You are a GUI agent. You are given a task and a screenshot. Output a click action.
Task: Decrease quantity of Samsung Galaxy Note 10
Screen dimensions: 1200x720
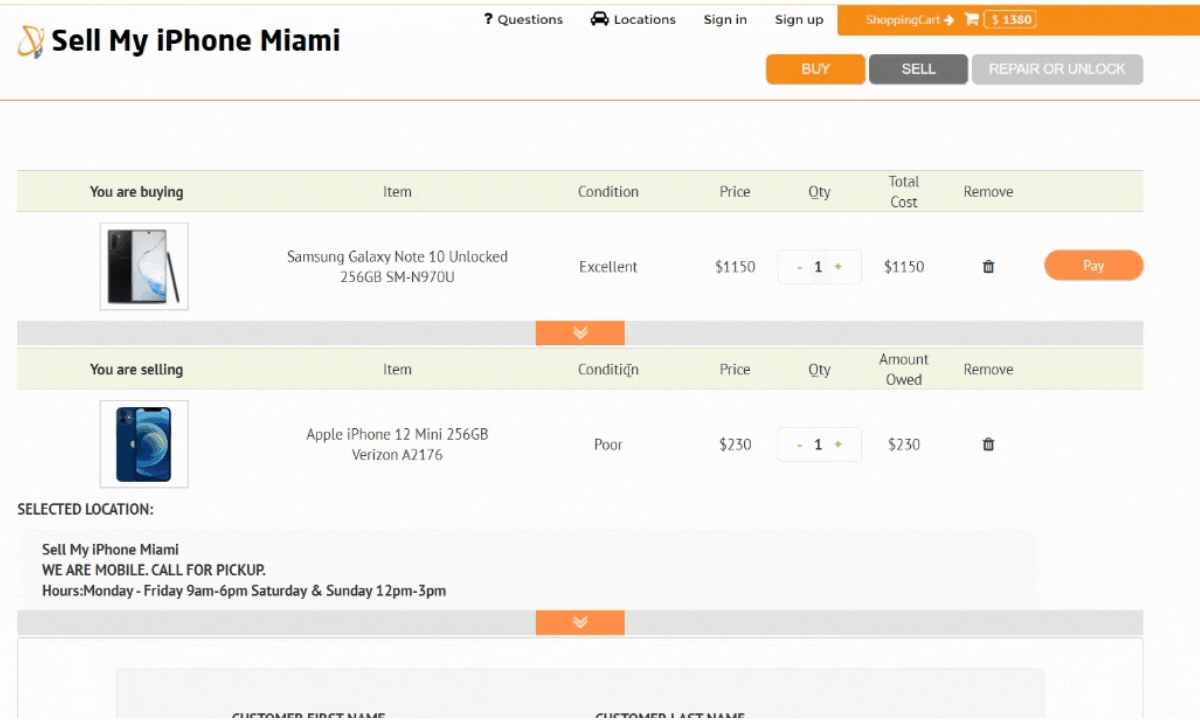[x=799, y=267]
